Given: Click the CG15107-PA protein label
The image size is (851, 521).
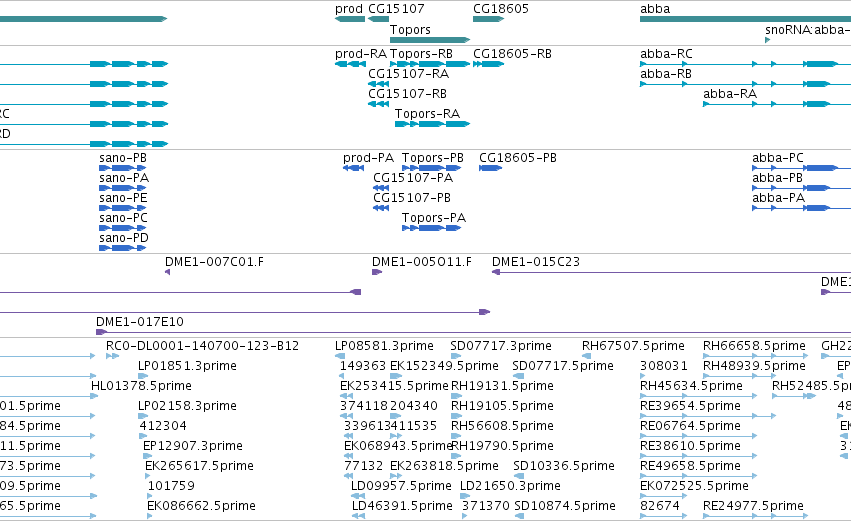Looking at the screenshot, I should click(413, 178).
